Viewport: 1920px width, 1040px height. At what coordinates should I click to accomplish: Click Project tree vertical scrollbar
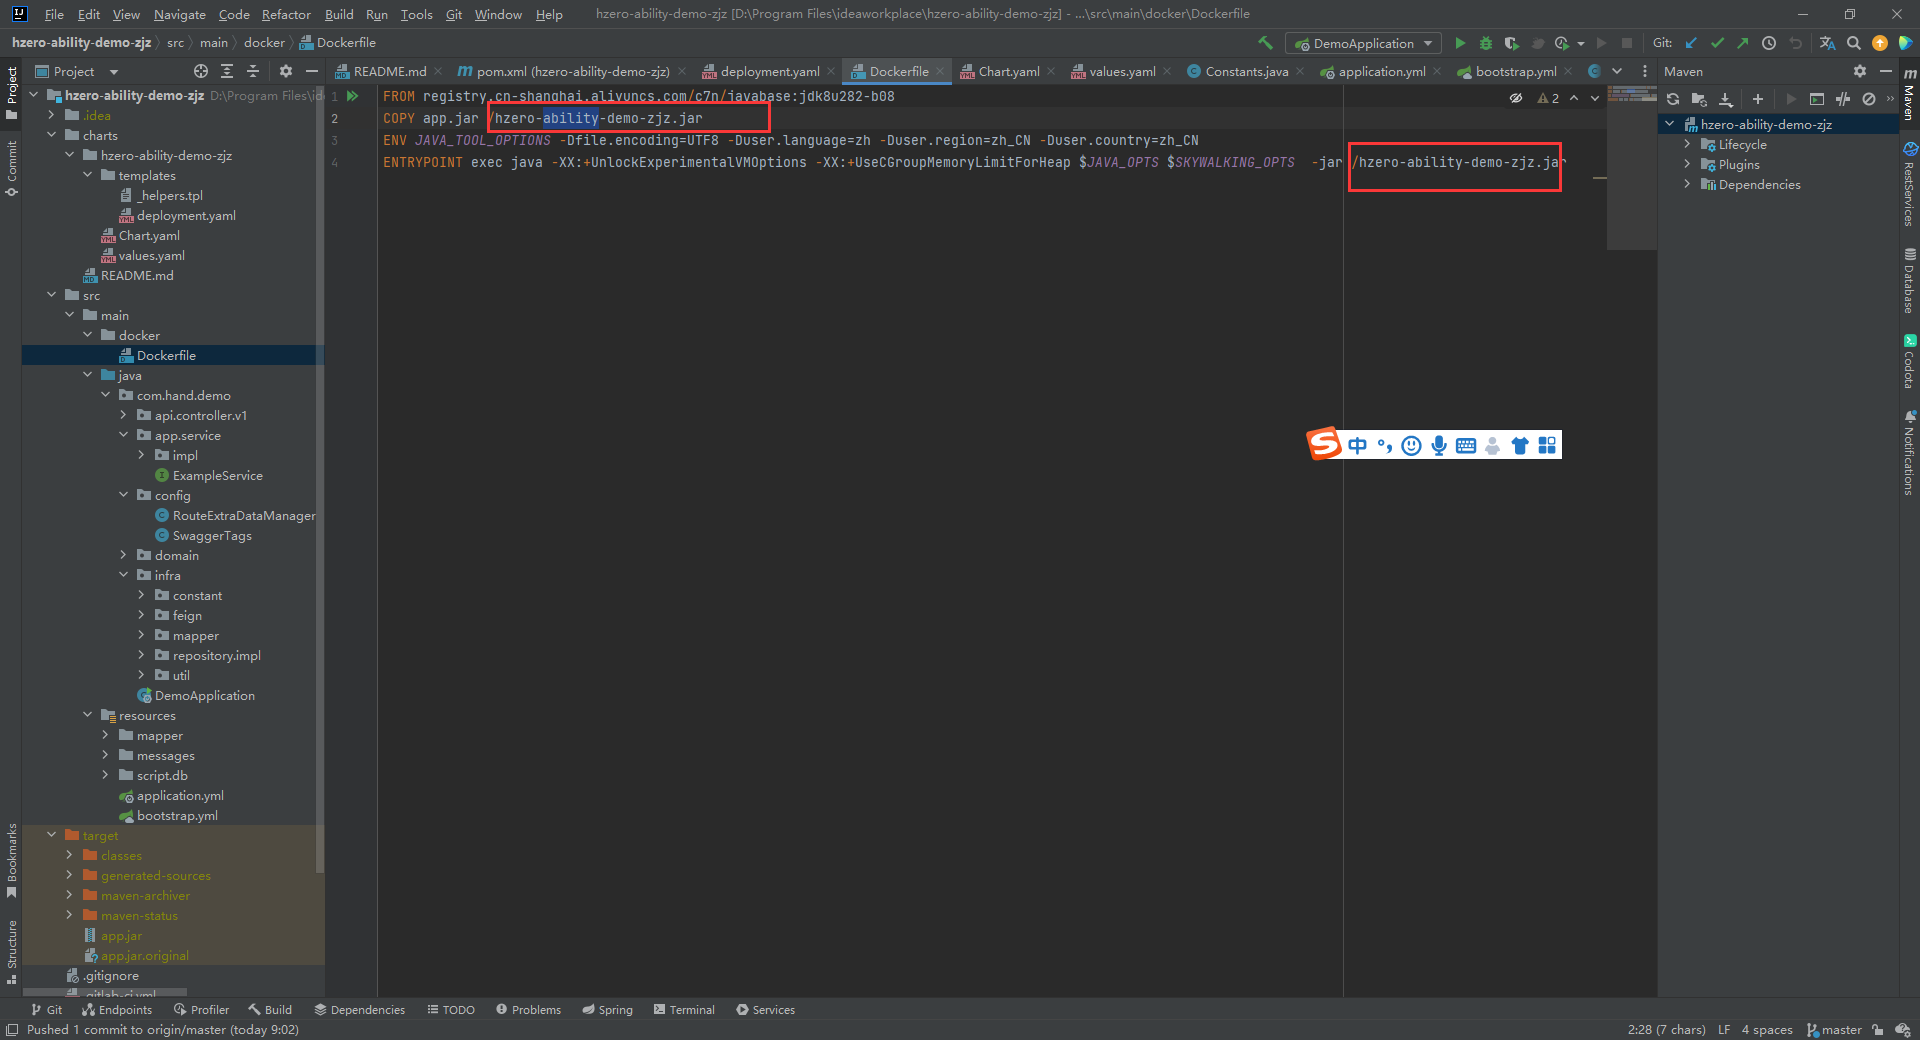click(x=320, y=480)
